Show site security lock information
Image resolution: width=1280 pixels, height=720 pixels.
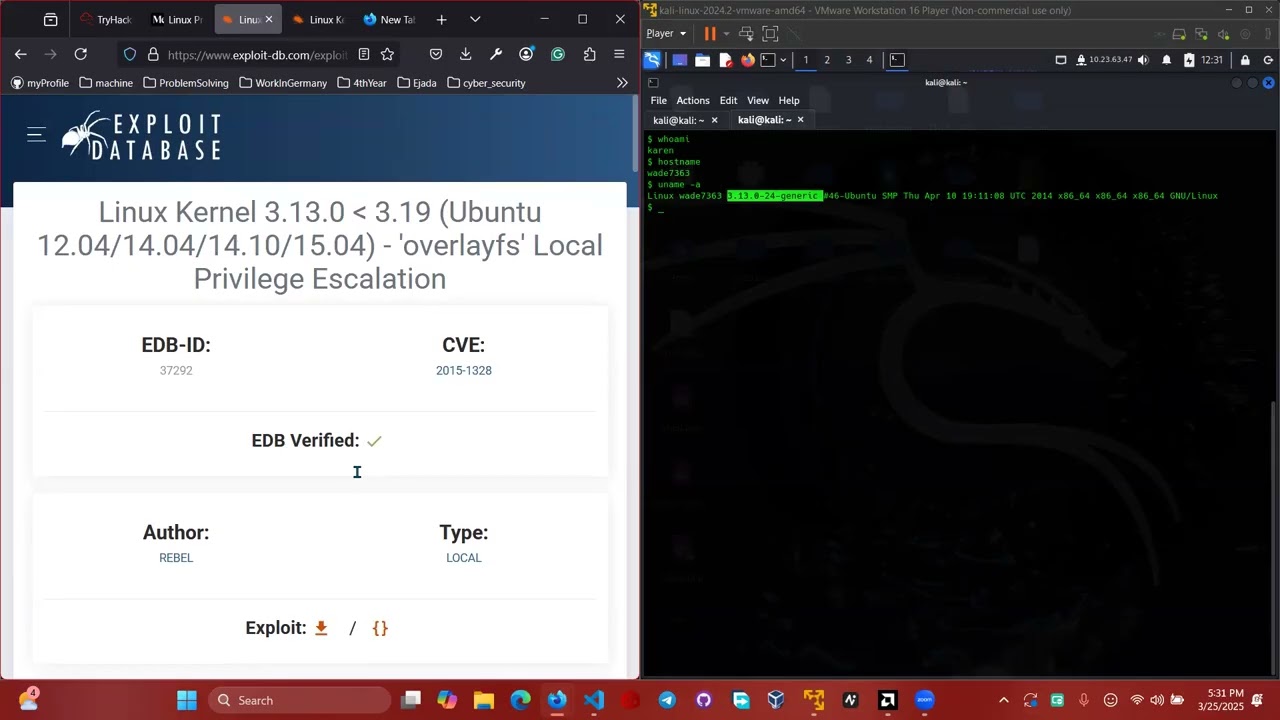(153, 54)
